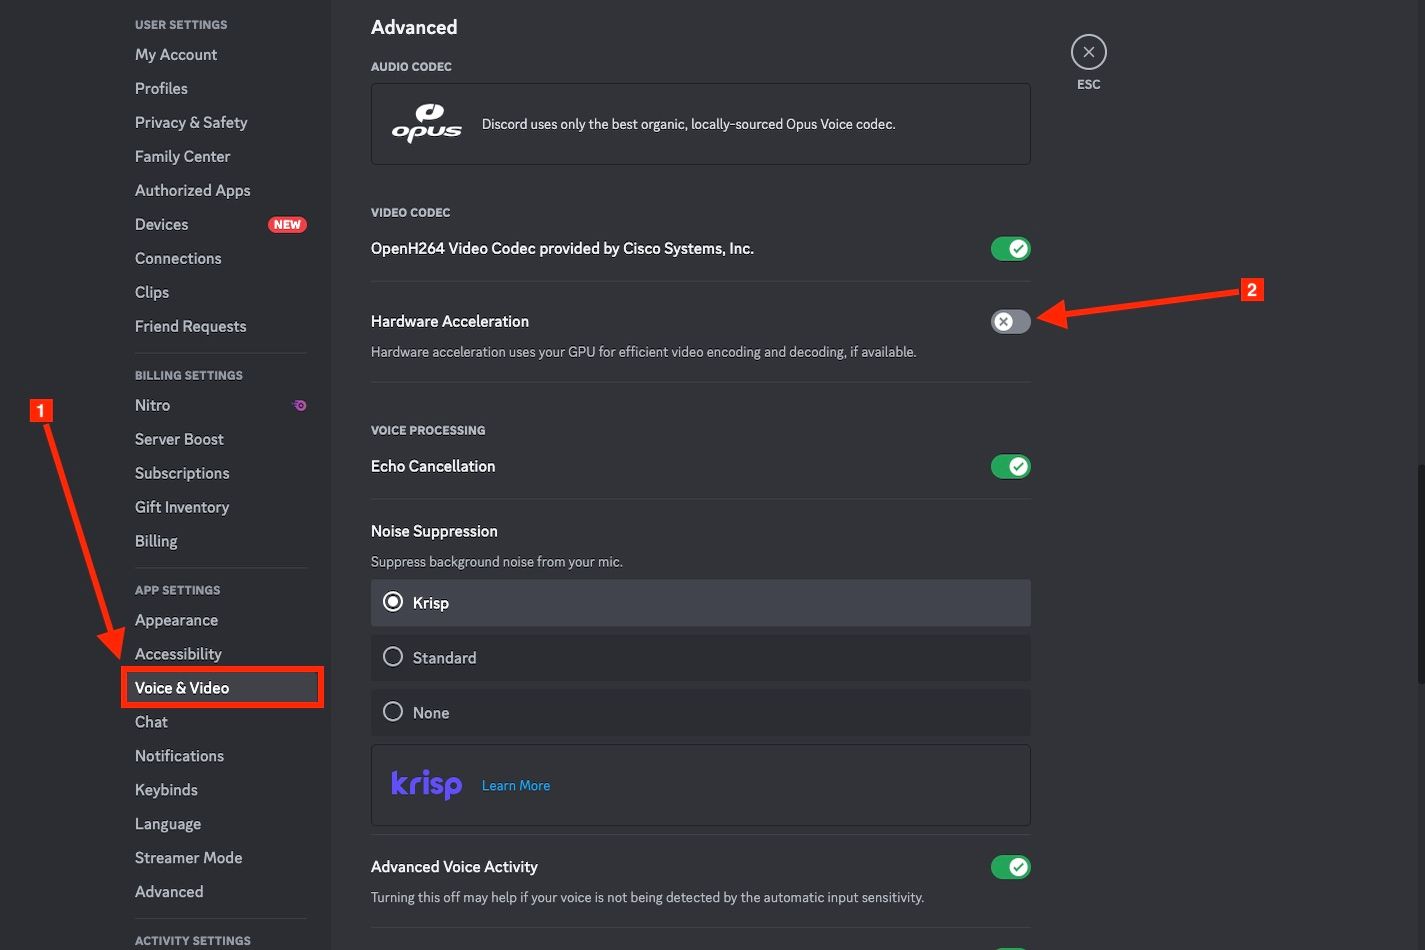1425x950 pixels.
Task: Enable Hardware Acceleration
Action: (x=1010, y=321)
